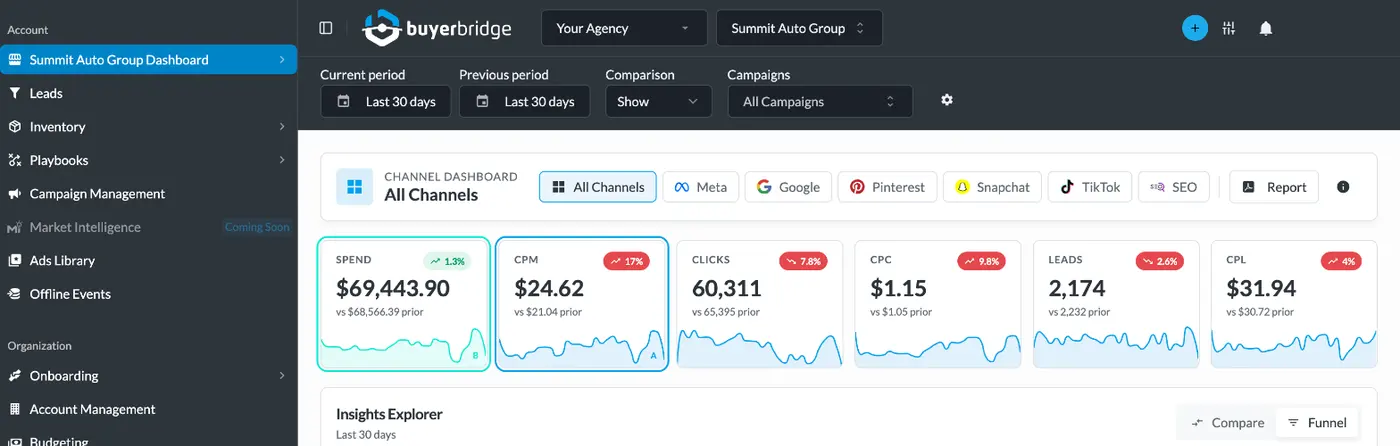Switch Insights Explorer to Funnel mode
The height and width of the screenshot is (446, 1400).
(1317, 423)
